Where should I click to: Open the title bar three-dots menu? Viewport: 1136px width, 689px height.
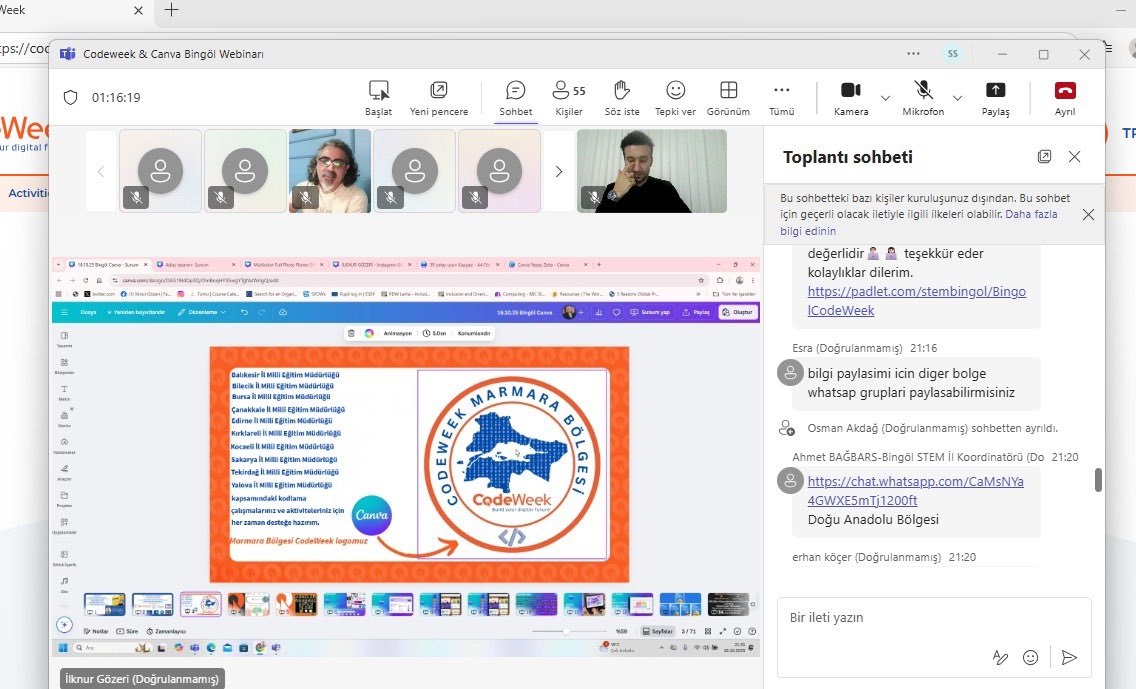[x=914, y=54]
